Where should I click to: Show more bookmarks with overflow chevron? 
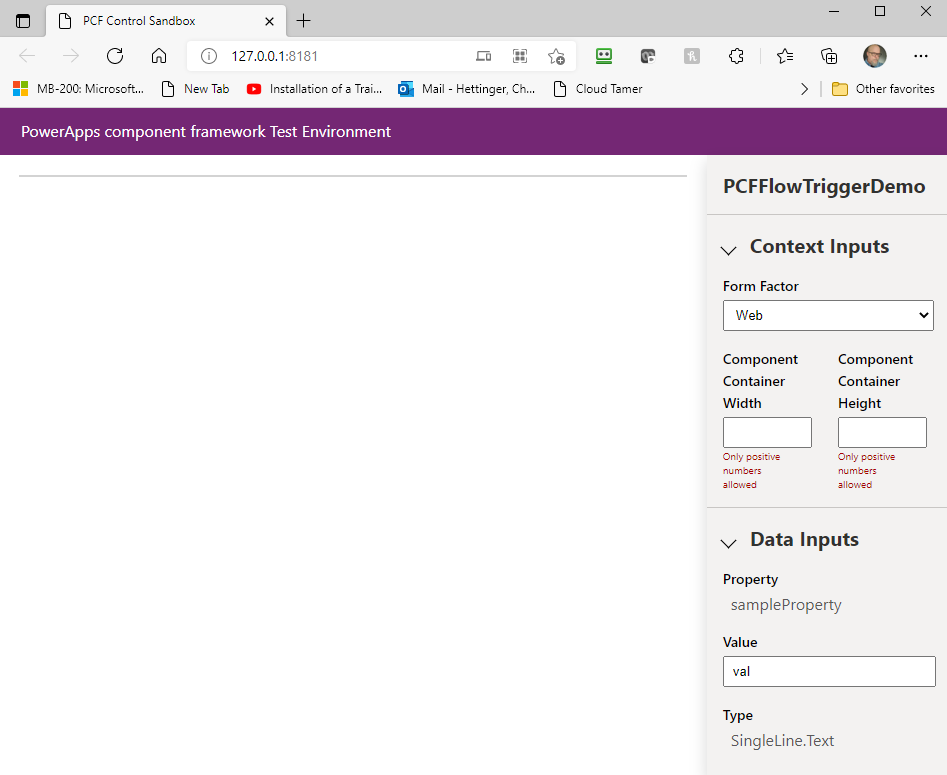[804, 89]
